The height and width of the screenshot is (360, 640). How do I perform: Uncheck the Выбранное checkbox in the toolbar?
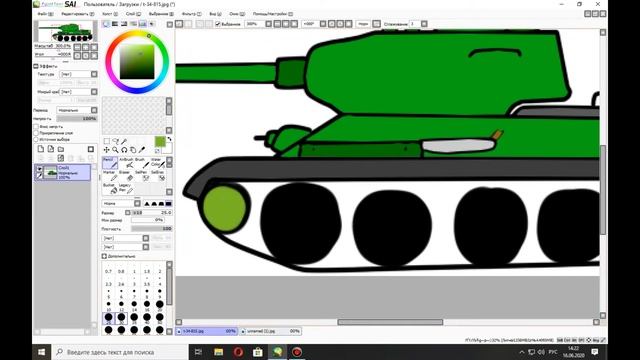218,24
